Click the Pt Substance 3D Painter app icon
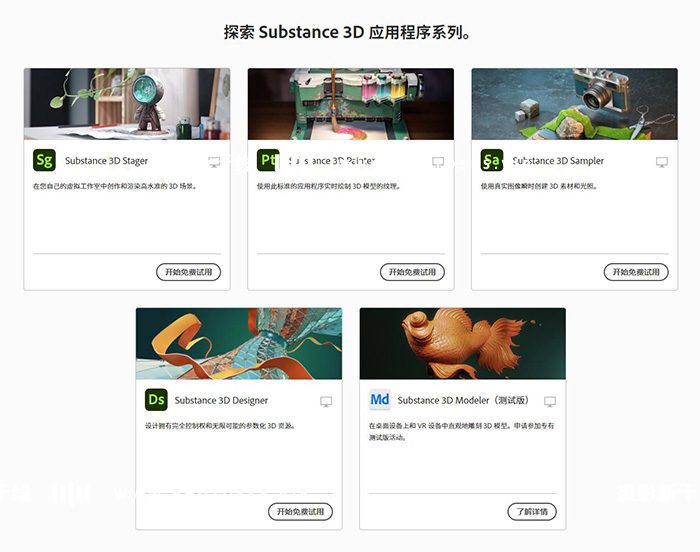The height and width of the screenshot is (552, 700). coord(268,160)
